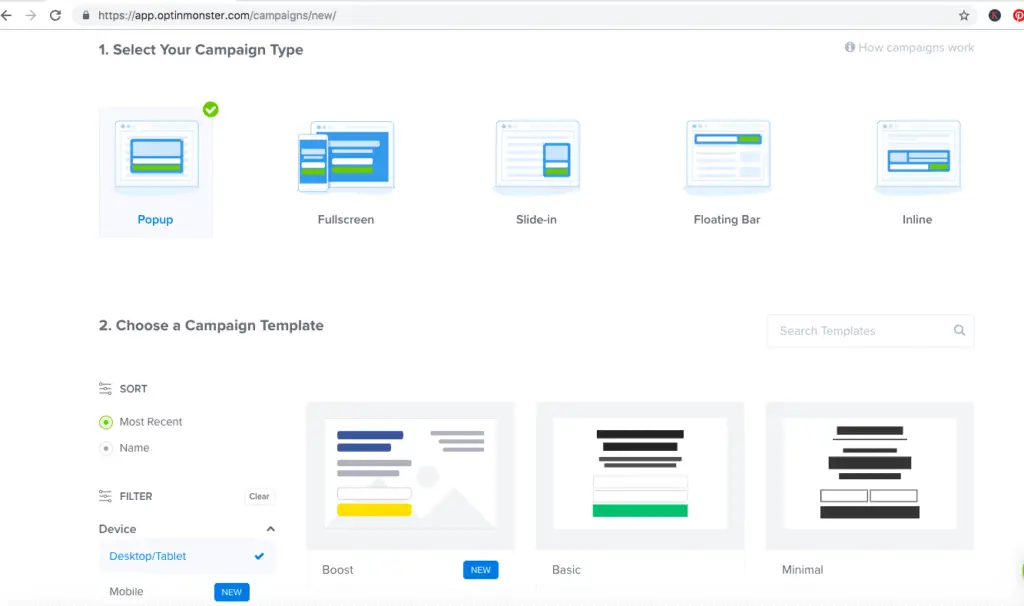Select the Fullscreen campaign type icon
Image resolution: width=1024 pixels, height=606 pixels.
(x=346, y=156)
